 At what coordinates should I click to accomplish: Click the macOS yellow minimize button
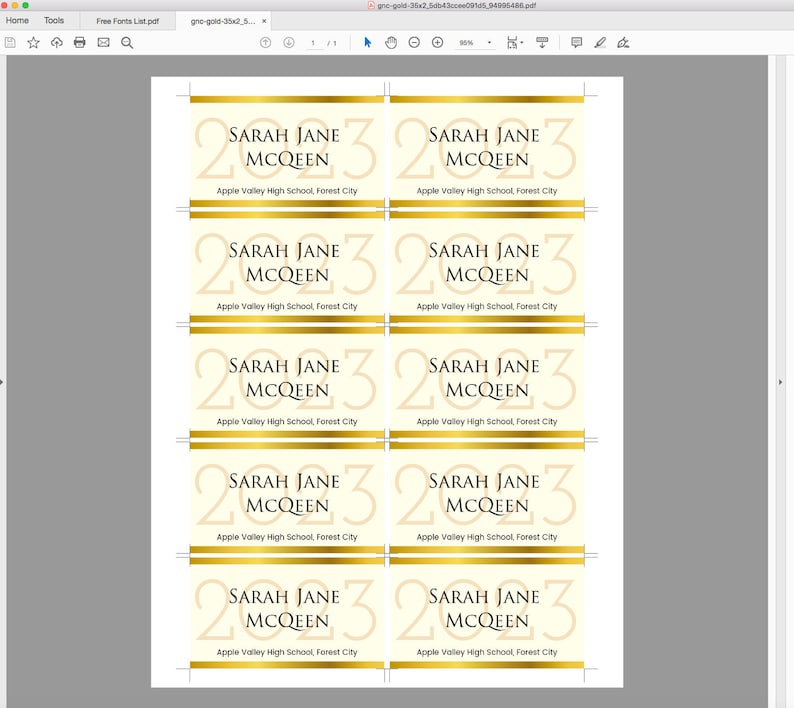(15, 5)
